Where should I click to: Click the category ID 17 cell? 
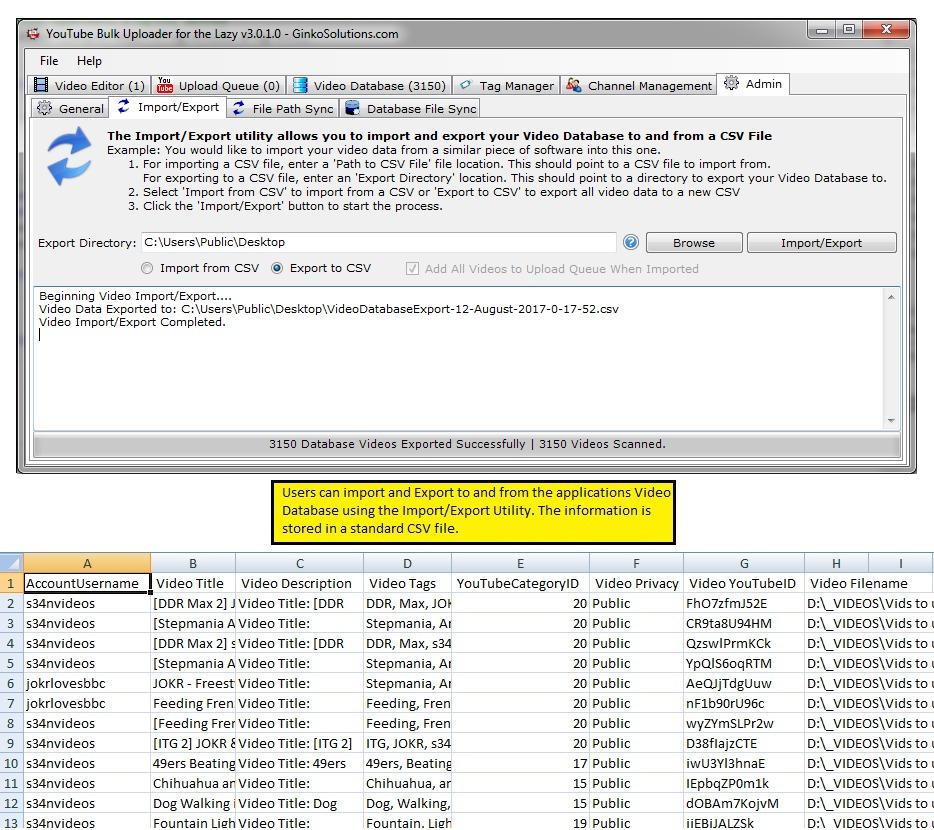point(521,763)
